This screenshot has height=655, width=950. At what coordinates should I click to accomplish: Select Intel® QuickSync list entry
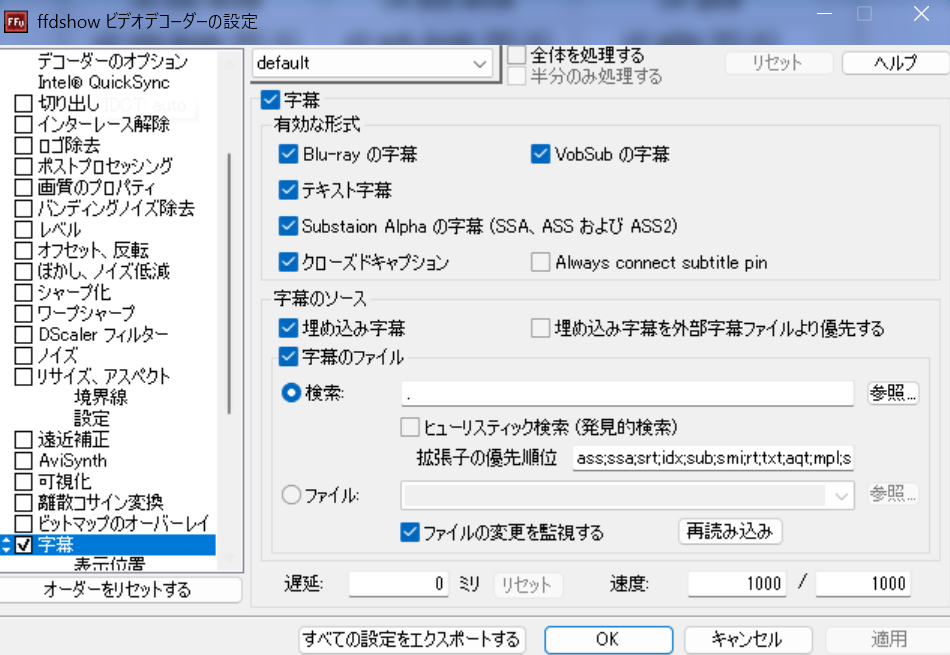click(x=104, y=82)
